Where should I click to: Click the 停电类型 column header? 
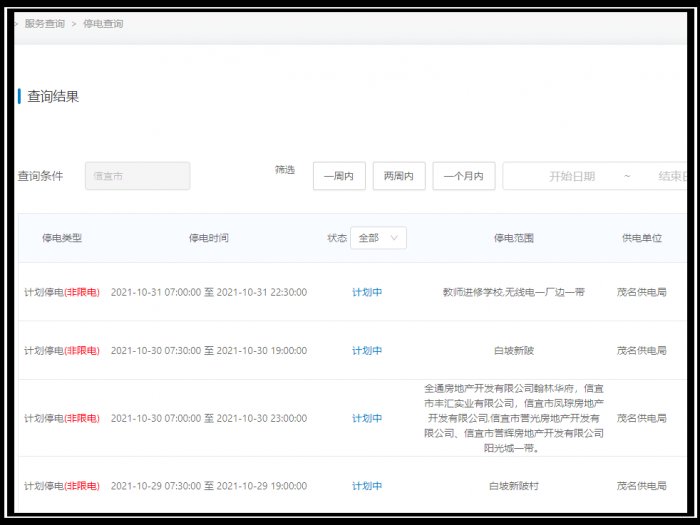62,238
